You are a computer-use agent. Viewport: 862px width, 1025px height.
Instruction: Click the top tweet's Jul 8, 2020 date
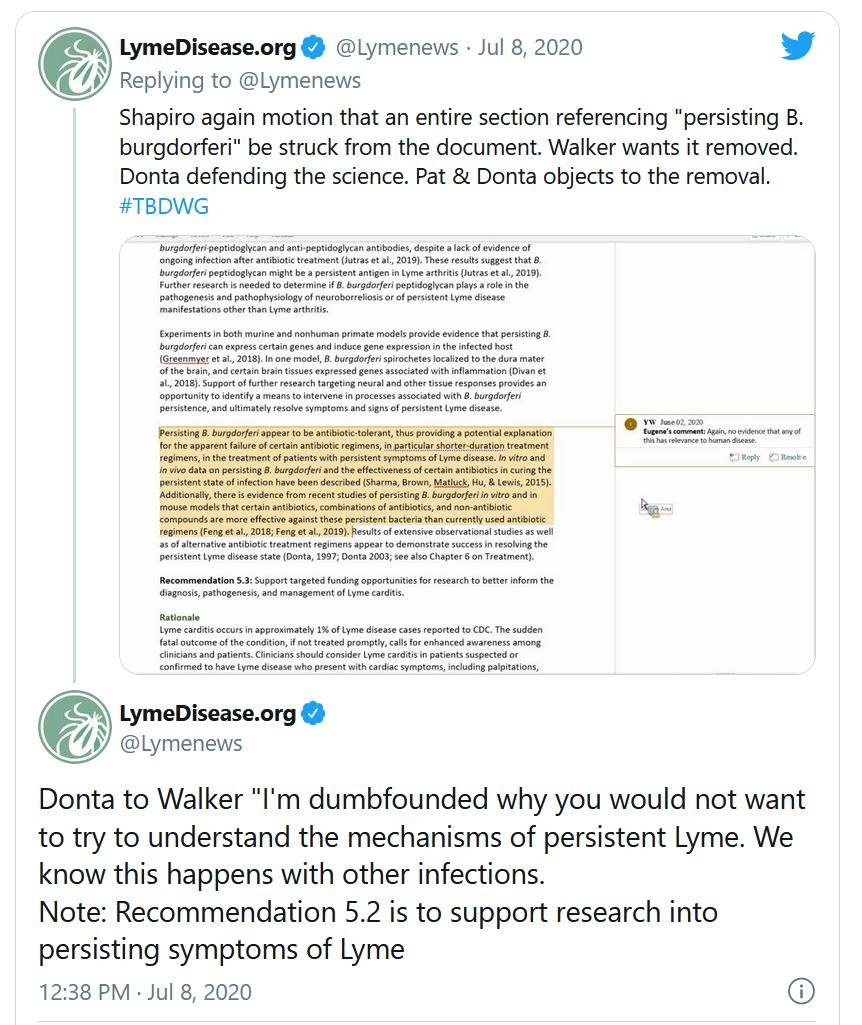coord(531,47)
